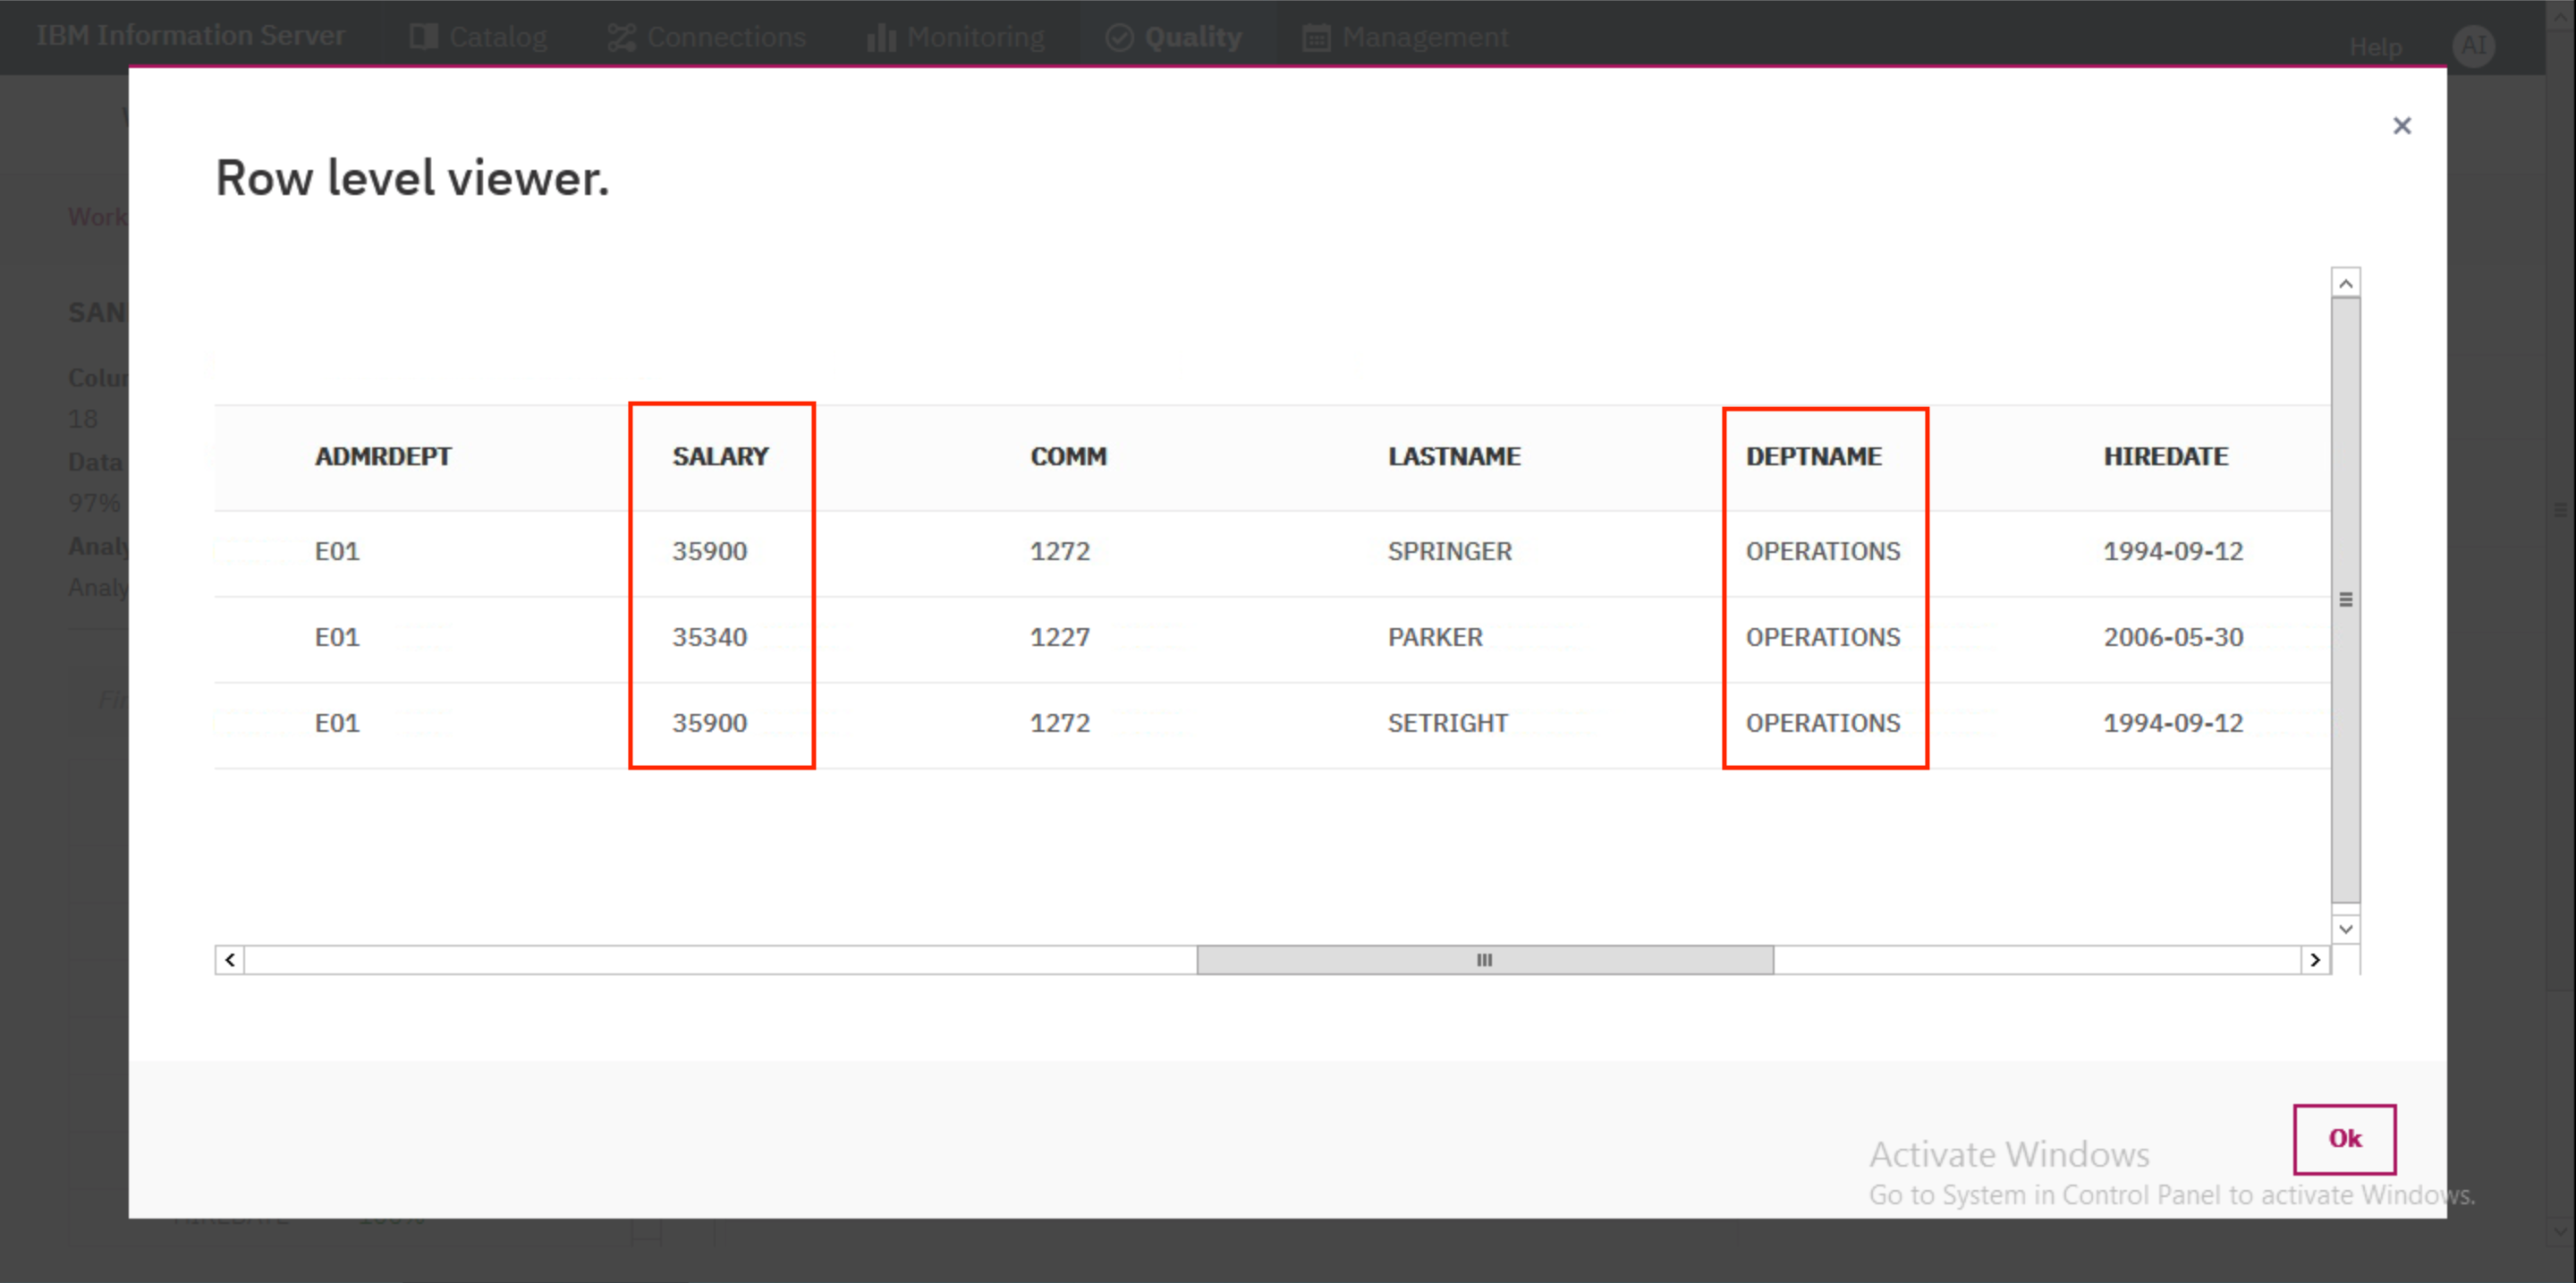Open the Catalog menu
Screen dimensions: 2576x1283
pyautogui.click(x=478, y=37)
